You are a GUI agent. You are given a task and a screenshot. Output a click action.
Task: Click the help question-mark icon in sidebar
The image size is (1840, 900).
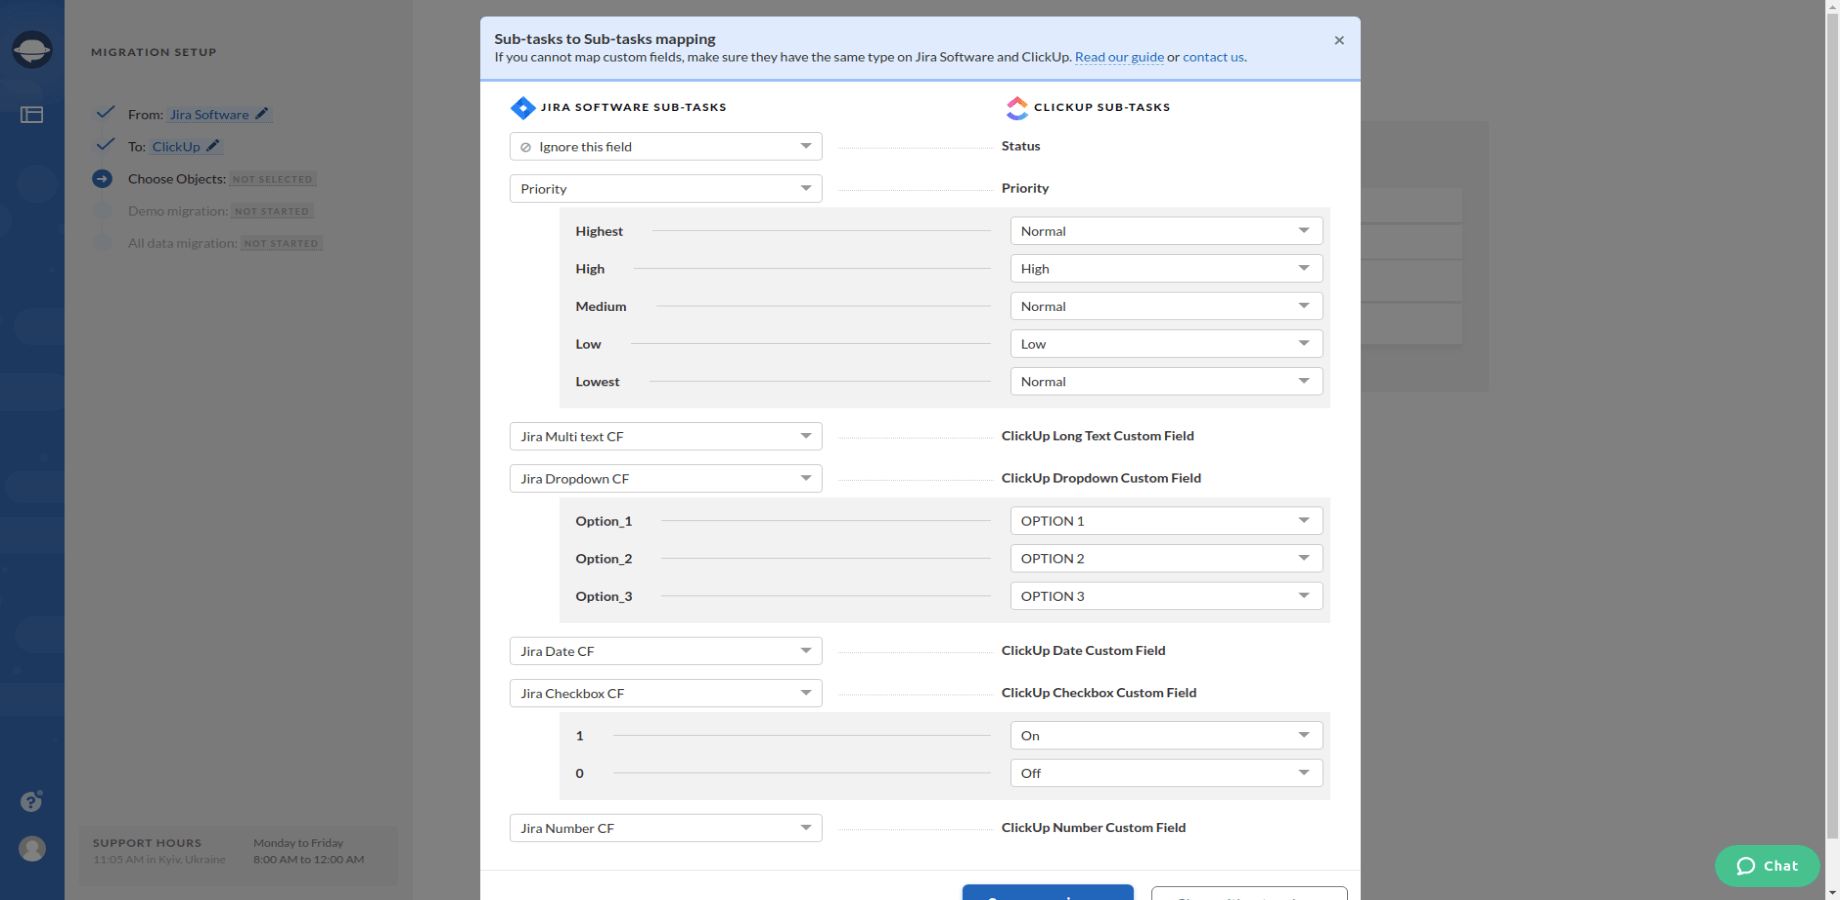coord(31,800)
